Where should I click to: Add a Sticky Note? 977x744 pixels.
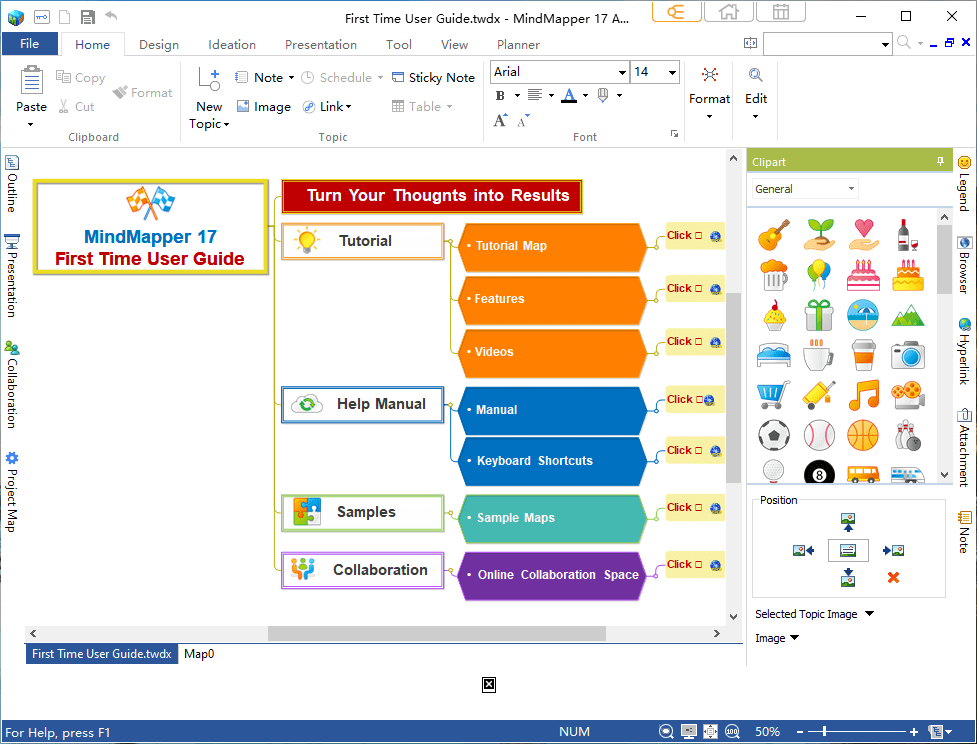pyautogui.click(x=433, y=77)
